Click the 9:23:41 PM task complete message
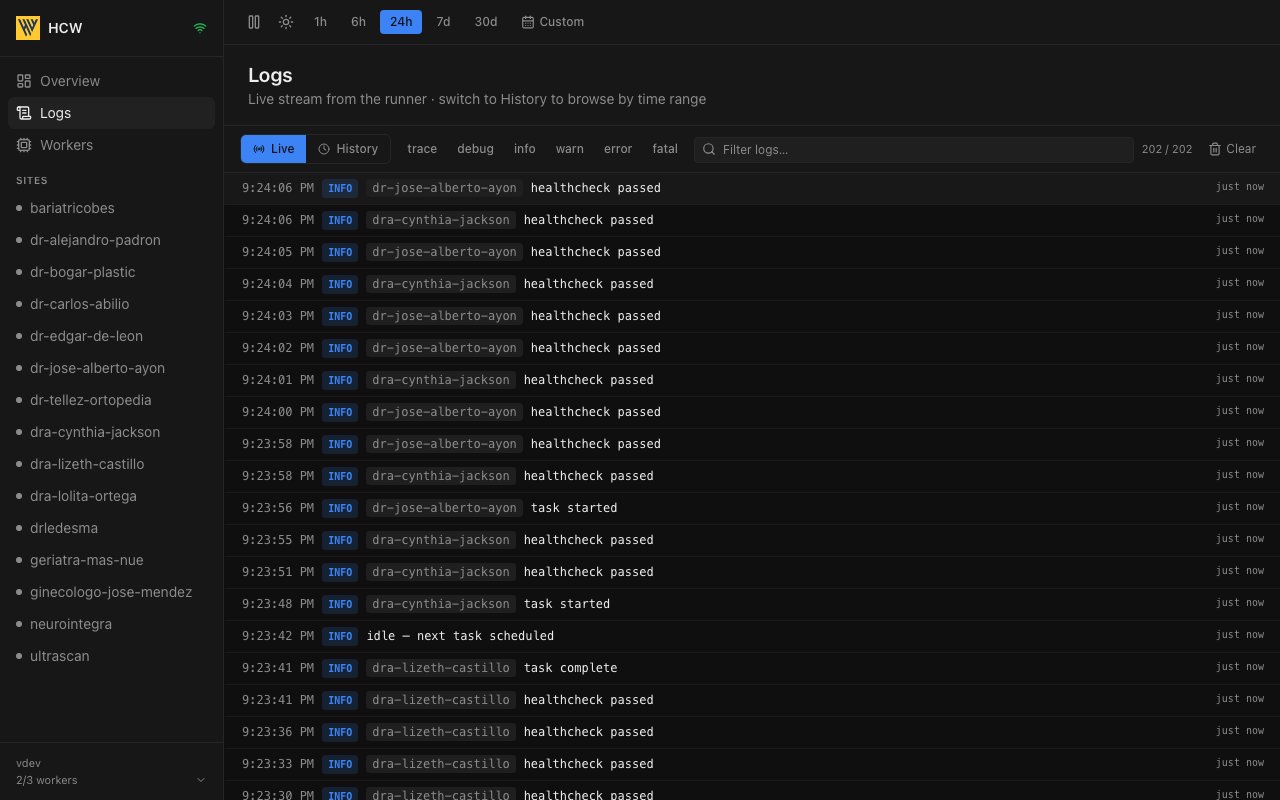 point(571,668)
